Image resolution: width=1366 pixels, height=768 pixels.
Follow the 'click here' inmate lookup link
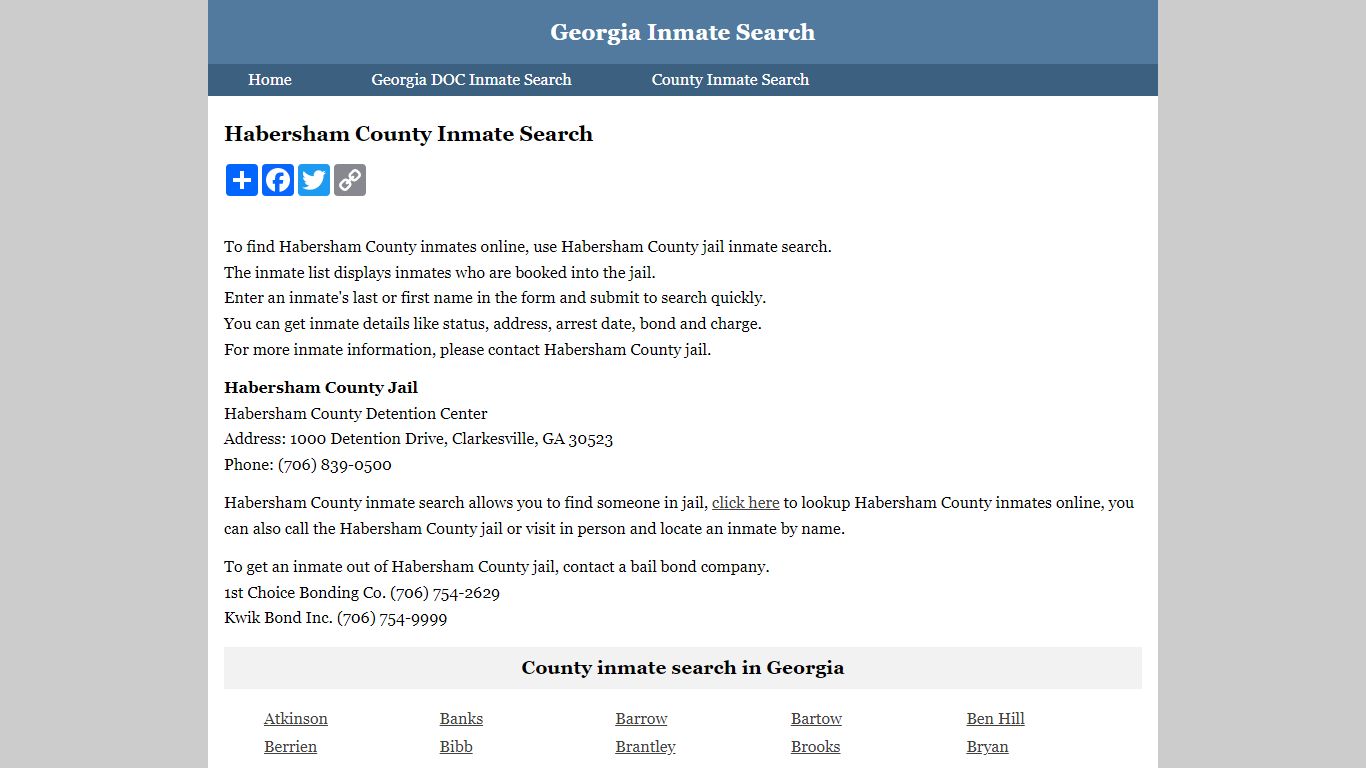tap(745, 503)
